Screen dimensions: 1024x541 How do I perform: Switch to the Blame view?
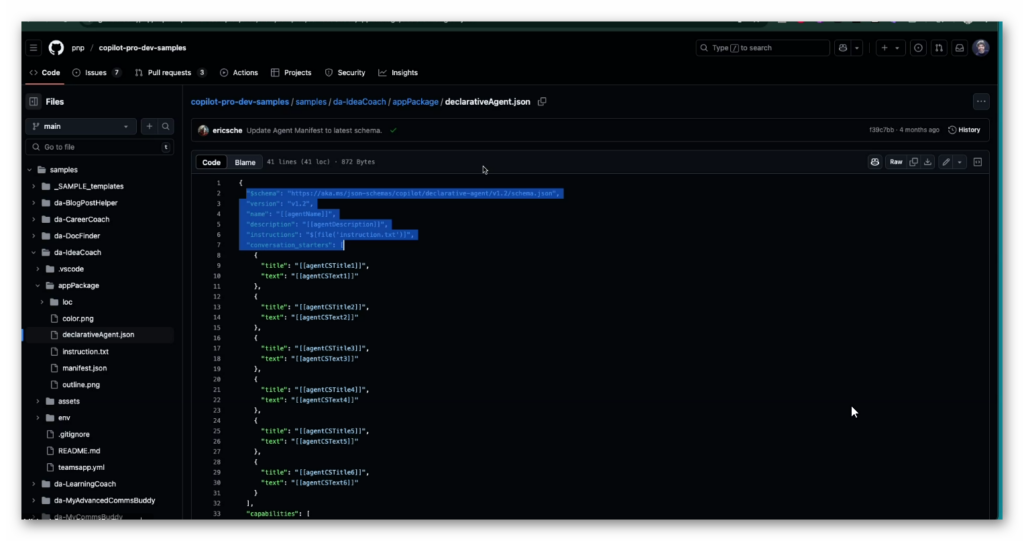(245, 162)
